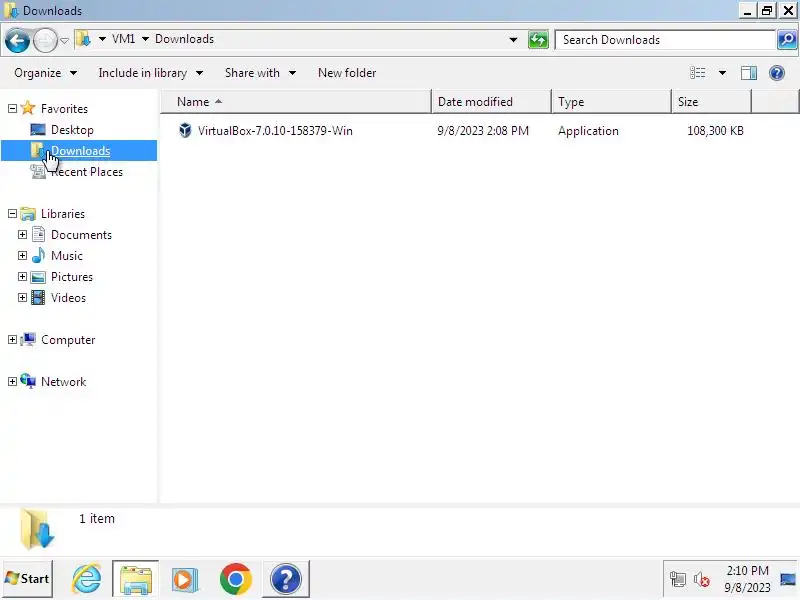Click Windows Explorer taskbar icon
The image size is (800, 600).
(136, 579)
